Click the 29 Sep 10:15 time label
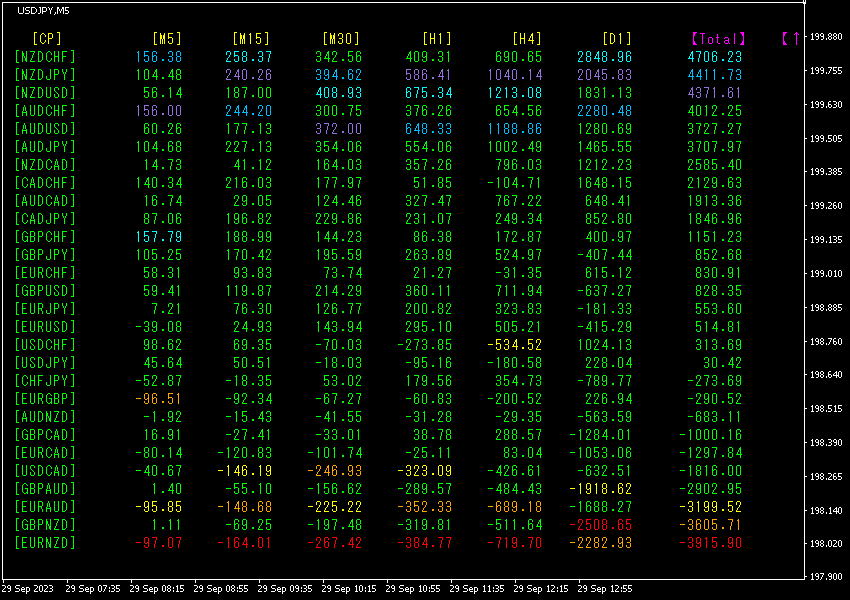 (x=349, y=589)
